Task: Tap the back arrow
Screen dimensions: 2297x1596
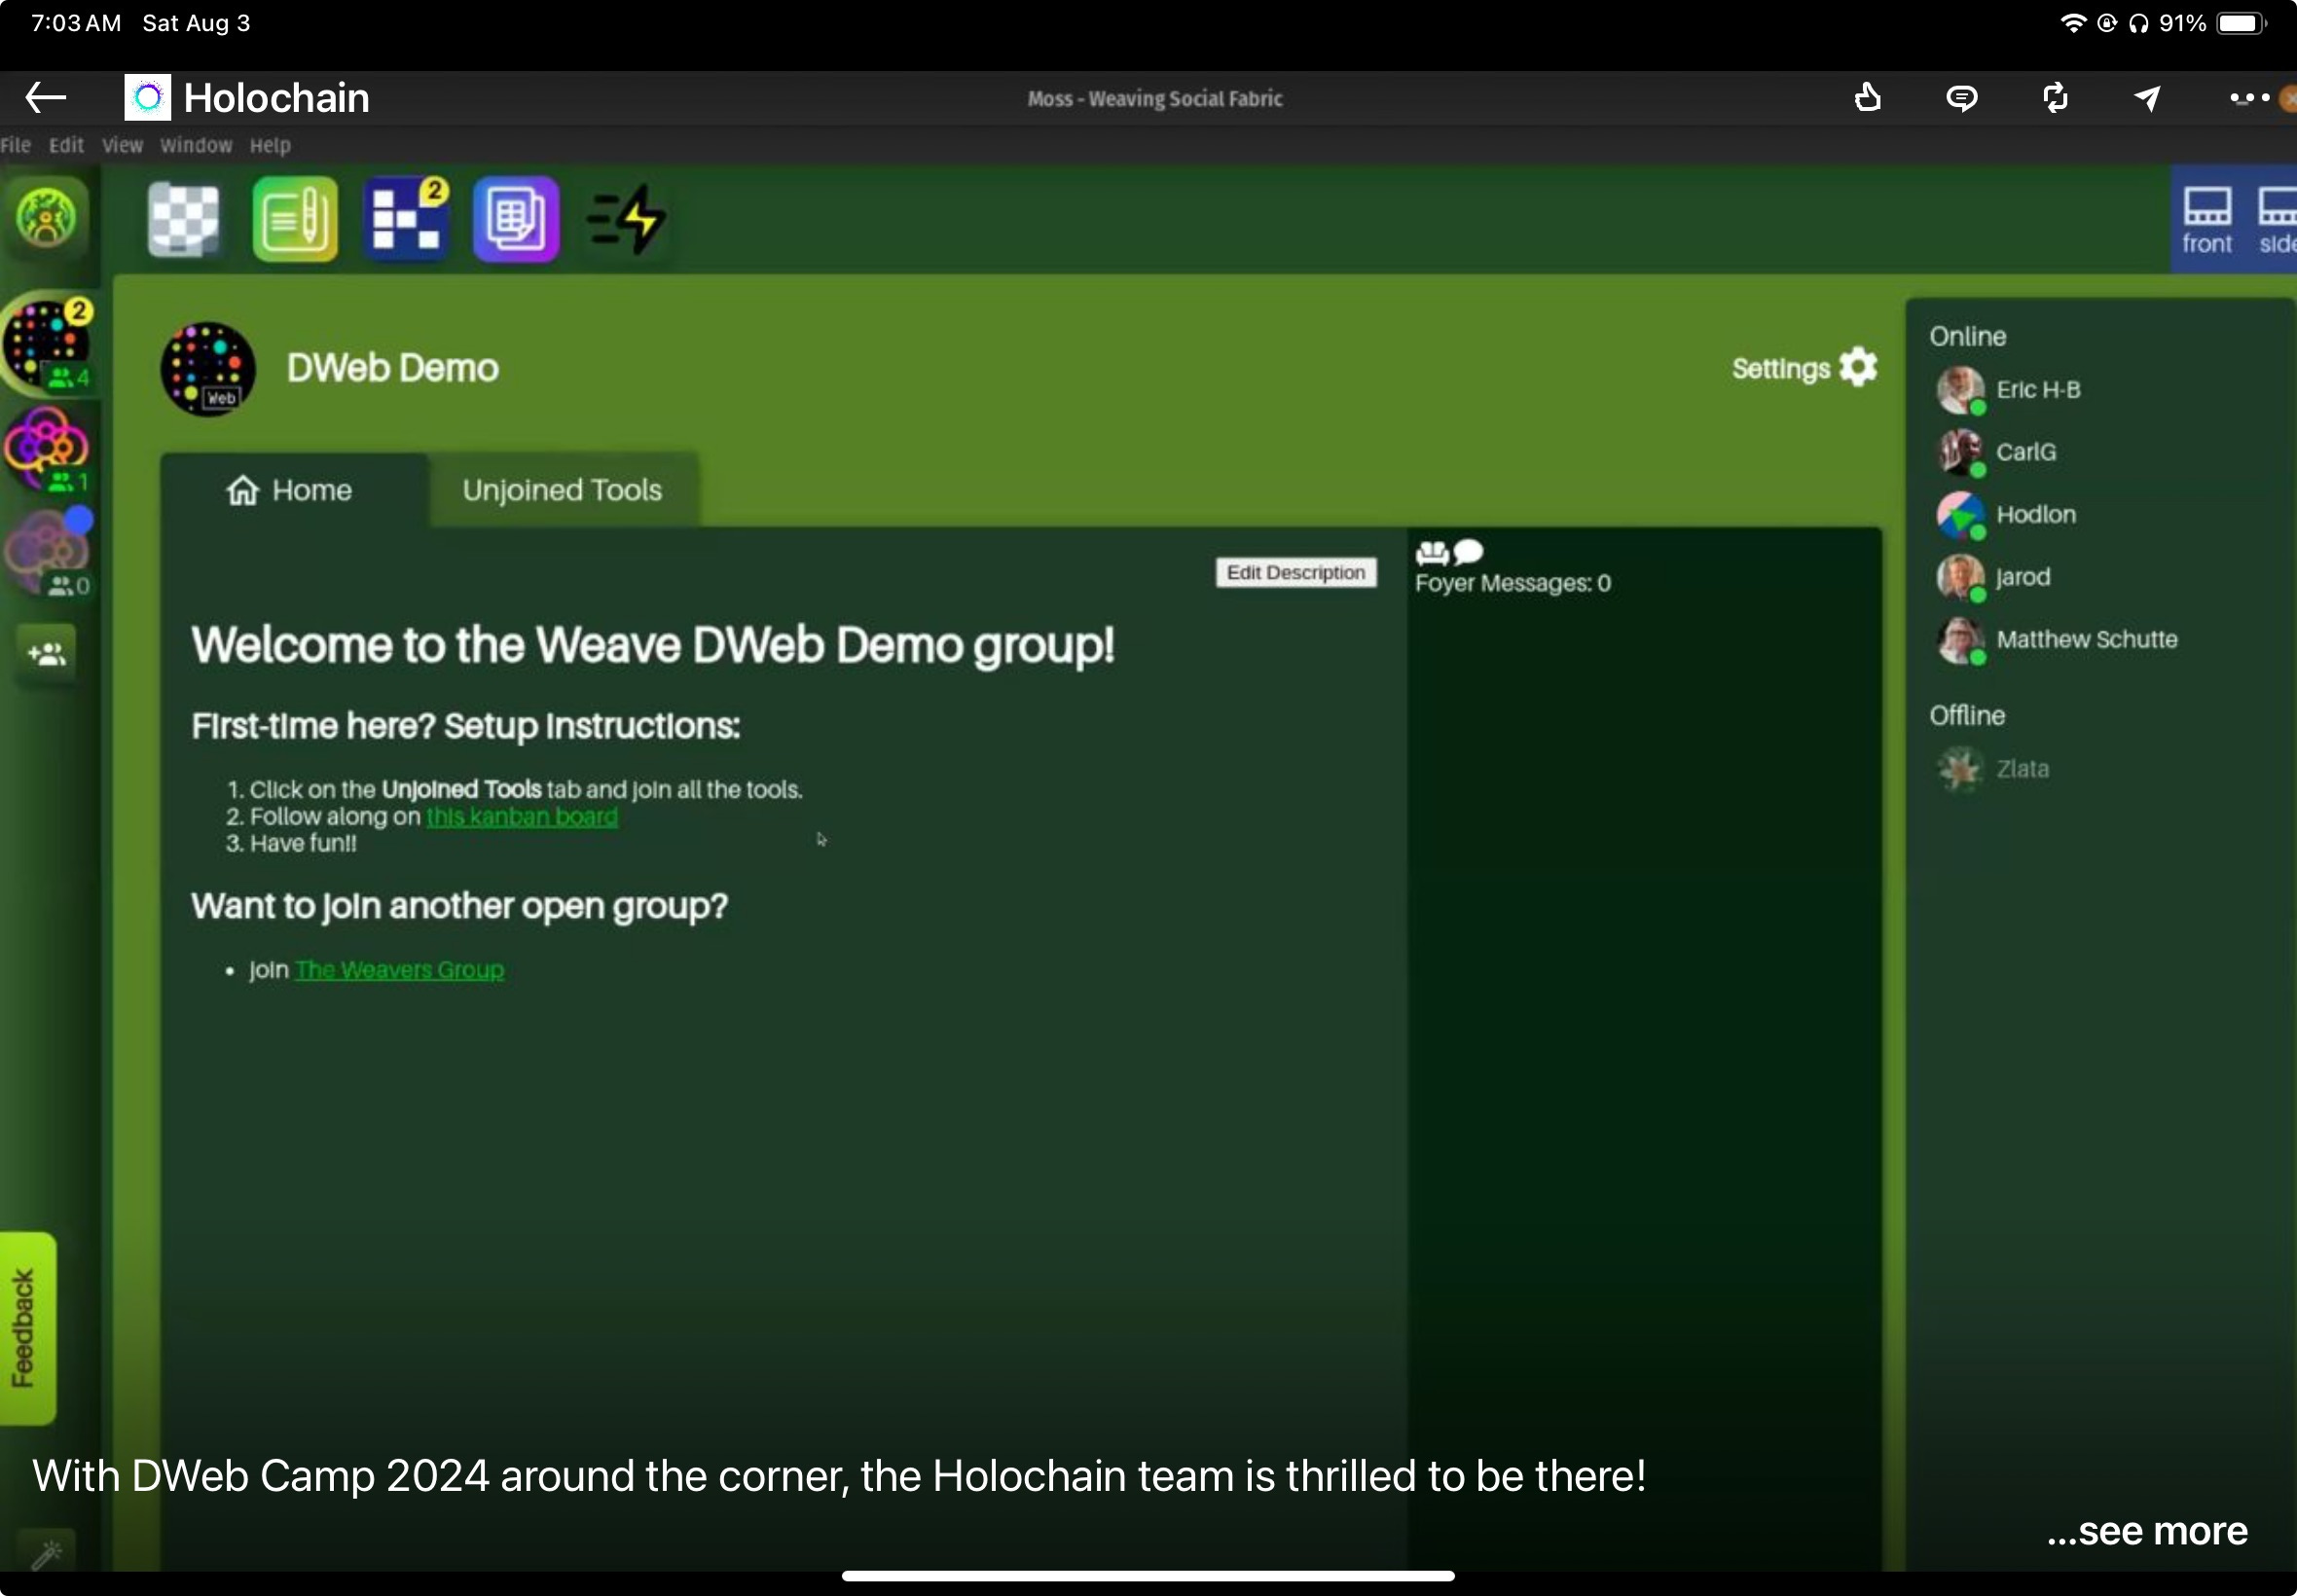Action: coord(45,98)
